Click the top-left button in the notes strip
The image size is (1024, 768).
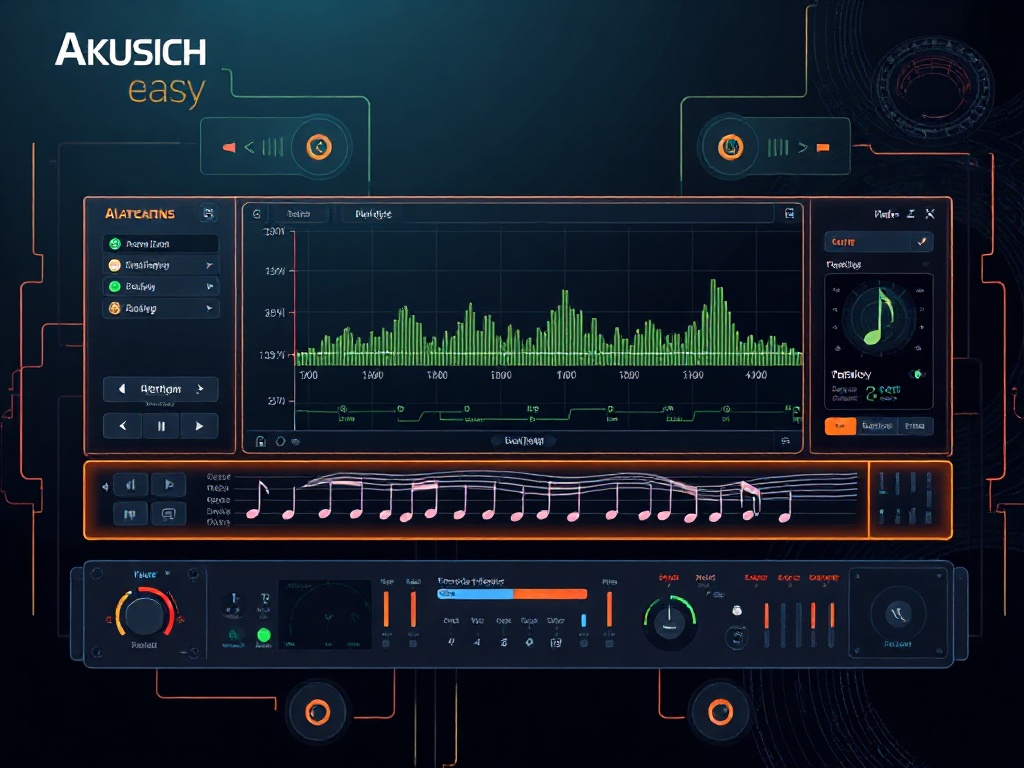(131, 485)
